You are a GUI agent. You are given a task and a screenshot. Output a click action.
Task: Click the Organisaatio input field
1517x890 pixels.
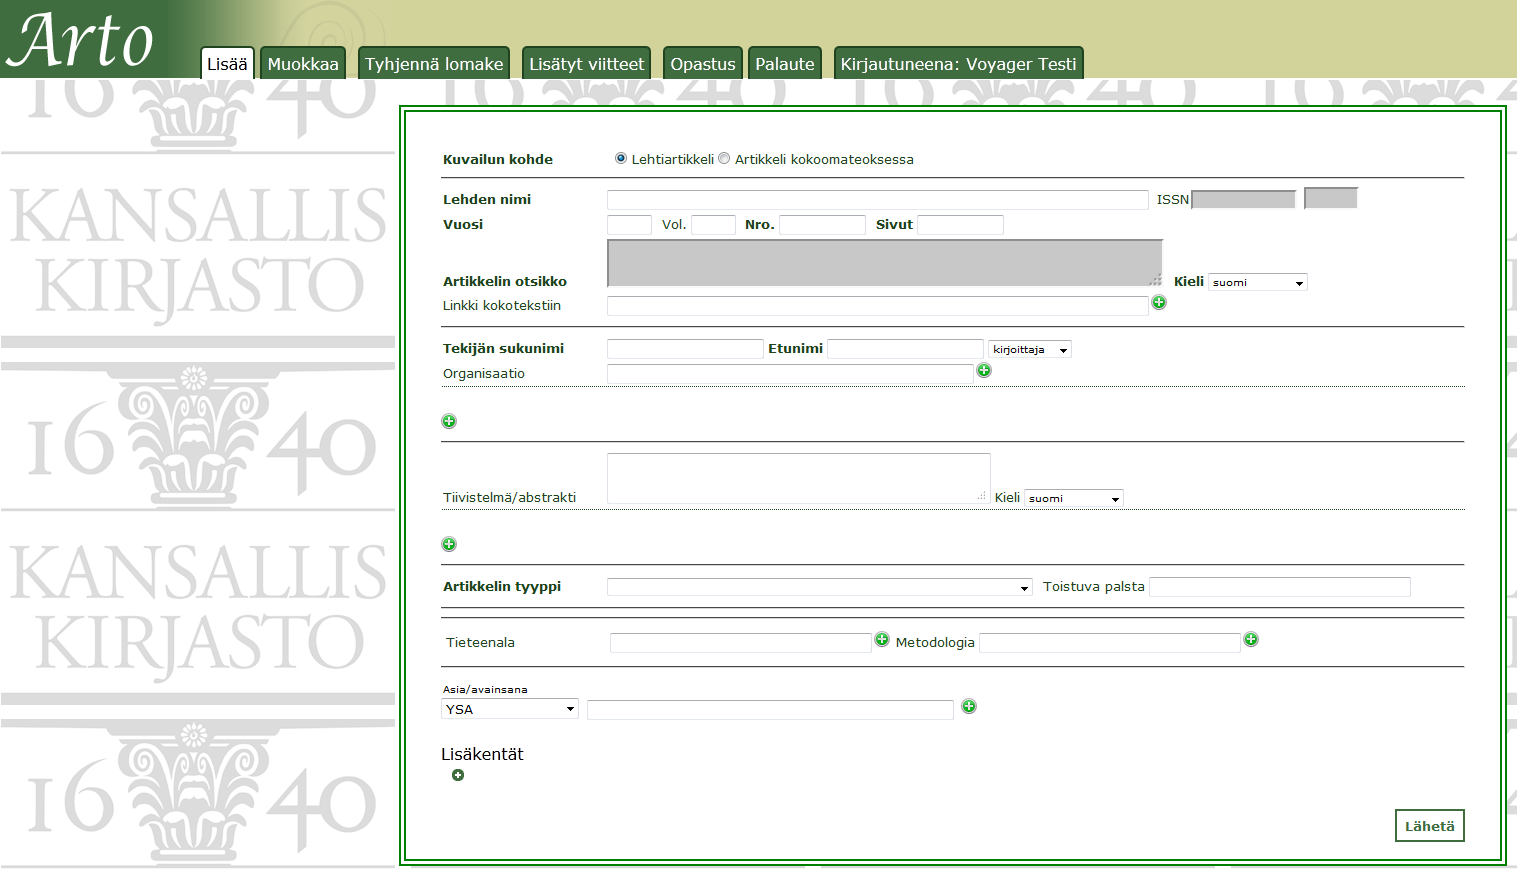(x=790, y=373)
